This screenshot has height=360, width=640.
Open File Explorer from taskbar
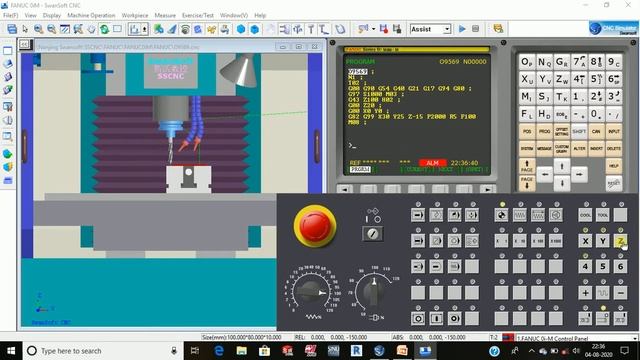pos(242,351)
